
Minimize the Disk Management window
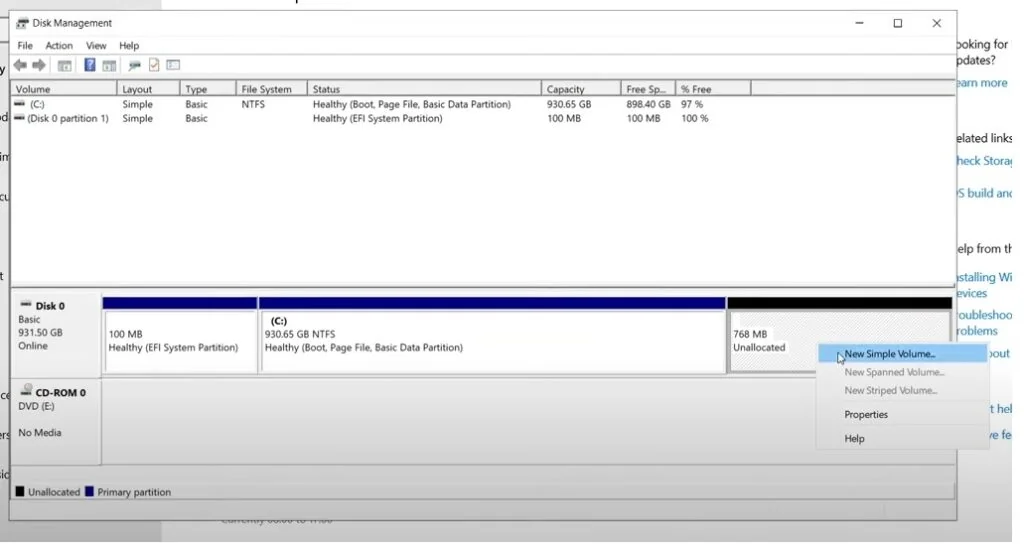pyautogui.click(x=859, y=24)
